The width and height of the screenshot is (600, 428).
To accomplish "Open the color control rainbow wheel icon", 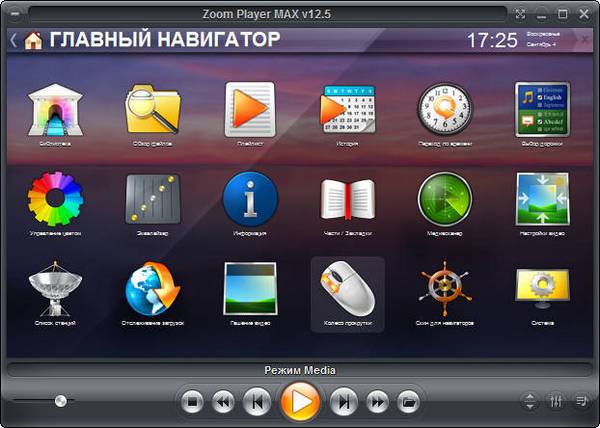I will [x=55, y=199].
